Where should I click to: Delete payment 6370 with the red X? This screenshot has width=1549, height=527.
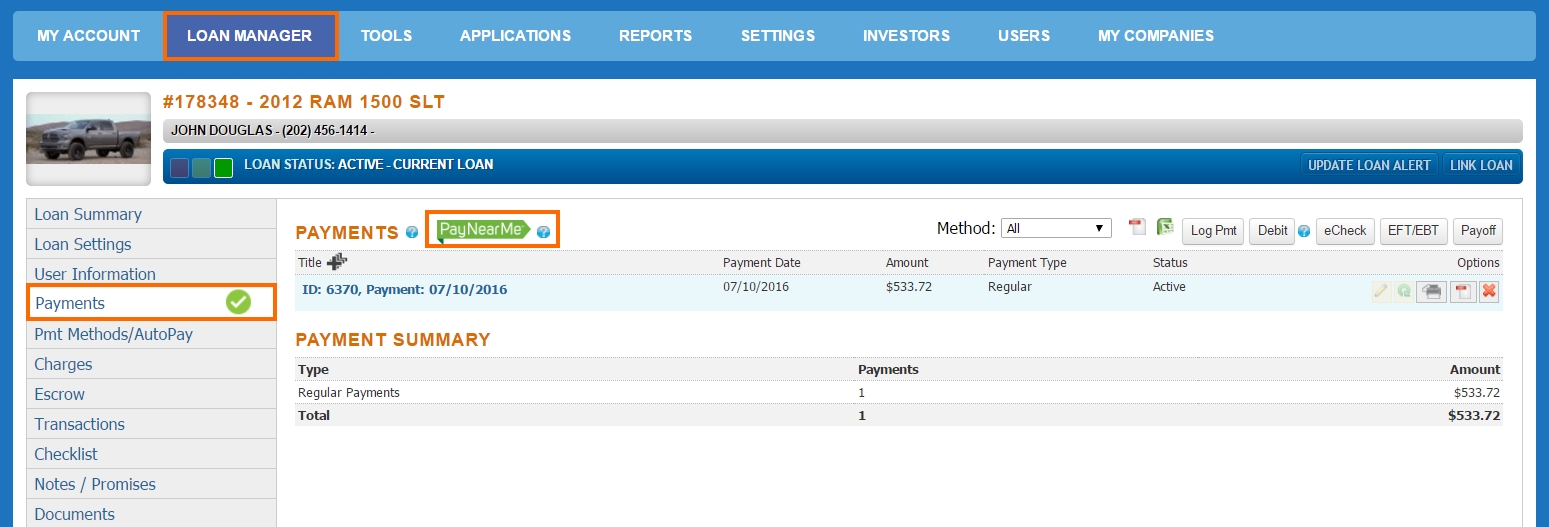[x=1489, y=291]
